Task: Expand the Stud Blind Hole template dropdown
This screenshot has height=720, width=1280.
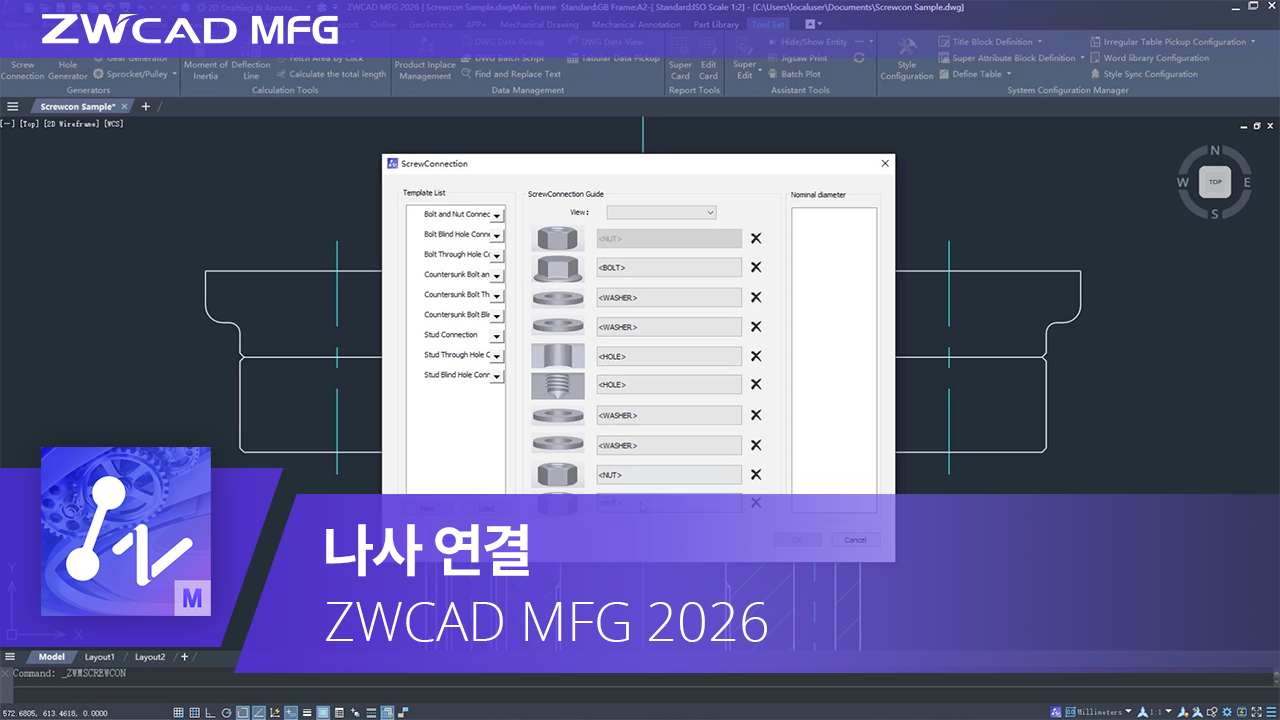Action: tap(497, 376)
